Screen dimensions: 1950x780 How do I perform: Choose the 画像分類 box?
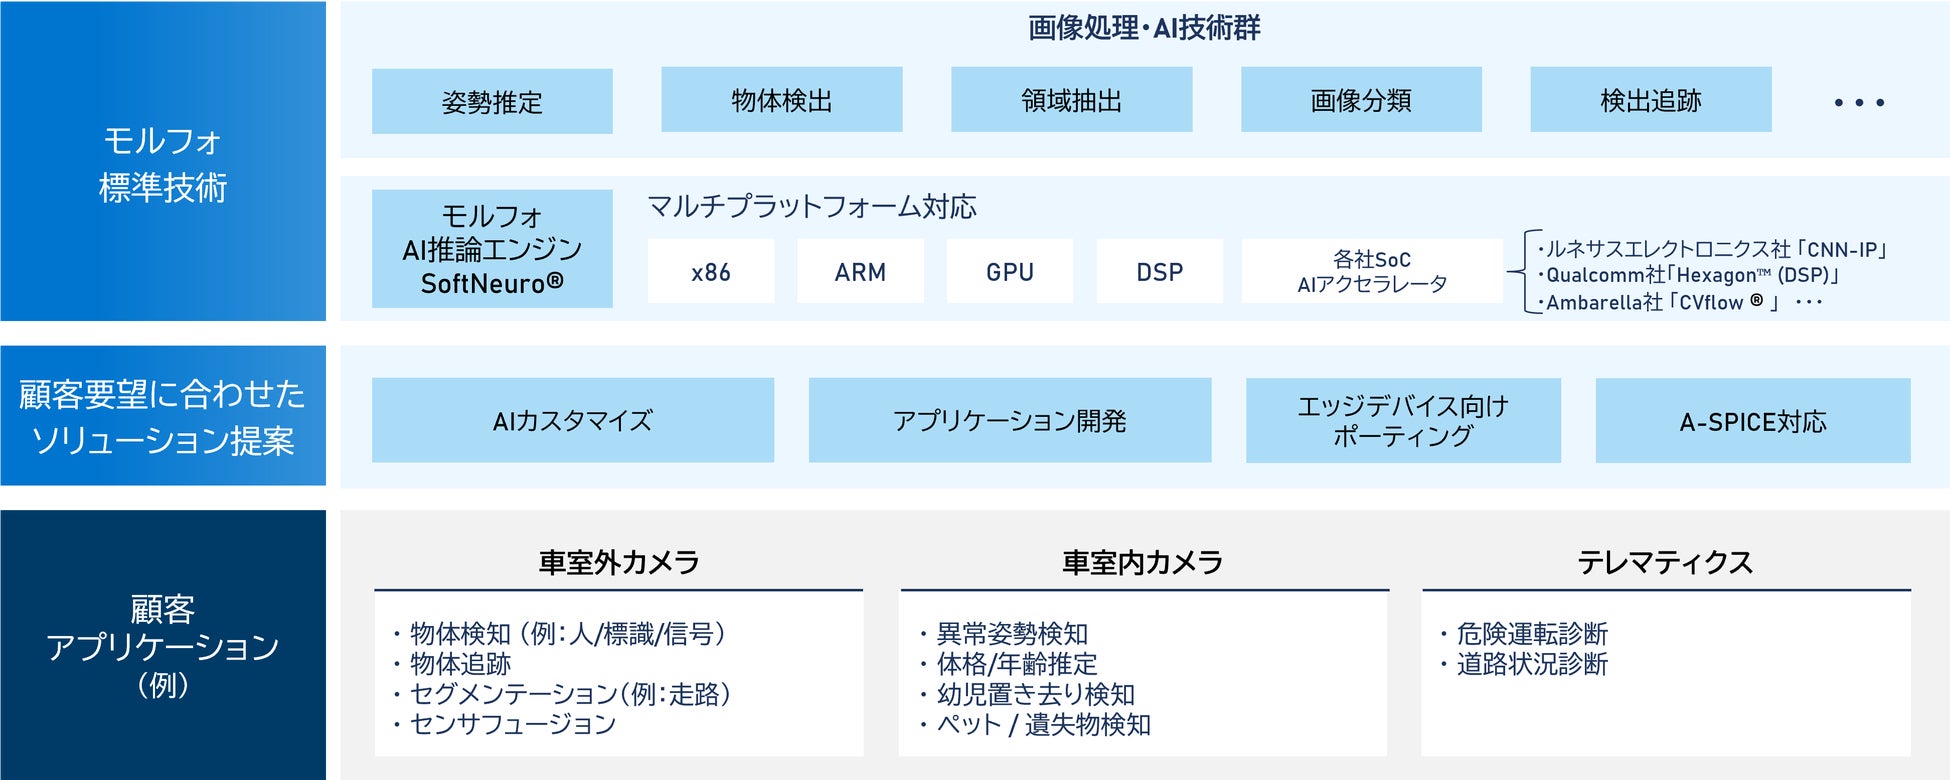tap(1360, 100)
